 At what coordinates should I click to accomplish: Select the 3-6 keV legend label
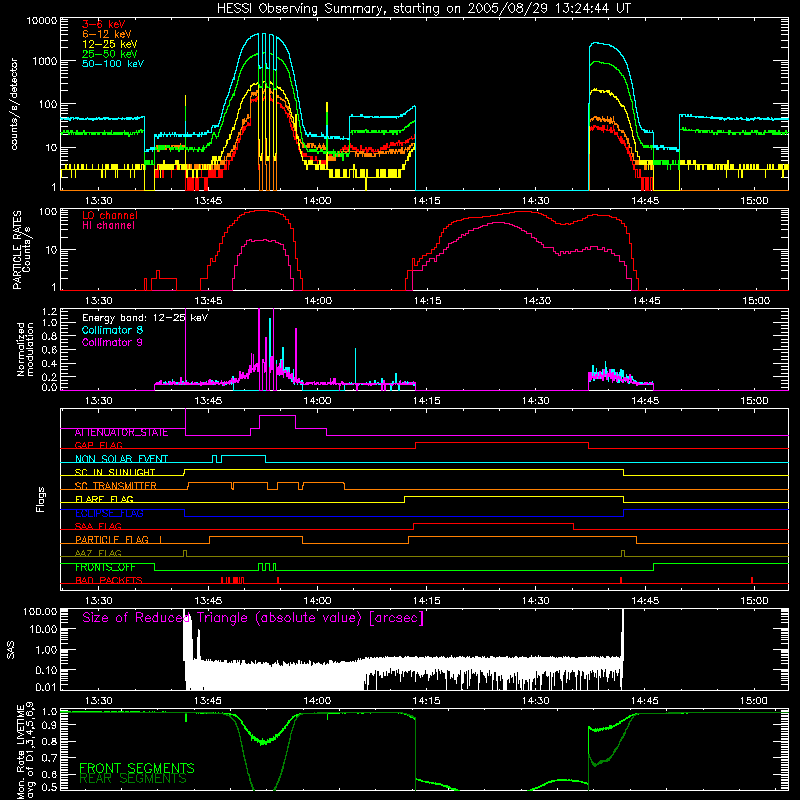[x=104, y=24]
